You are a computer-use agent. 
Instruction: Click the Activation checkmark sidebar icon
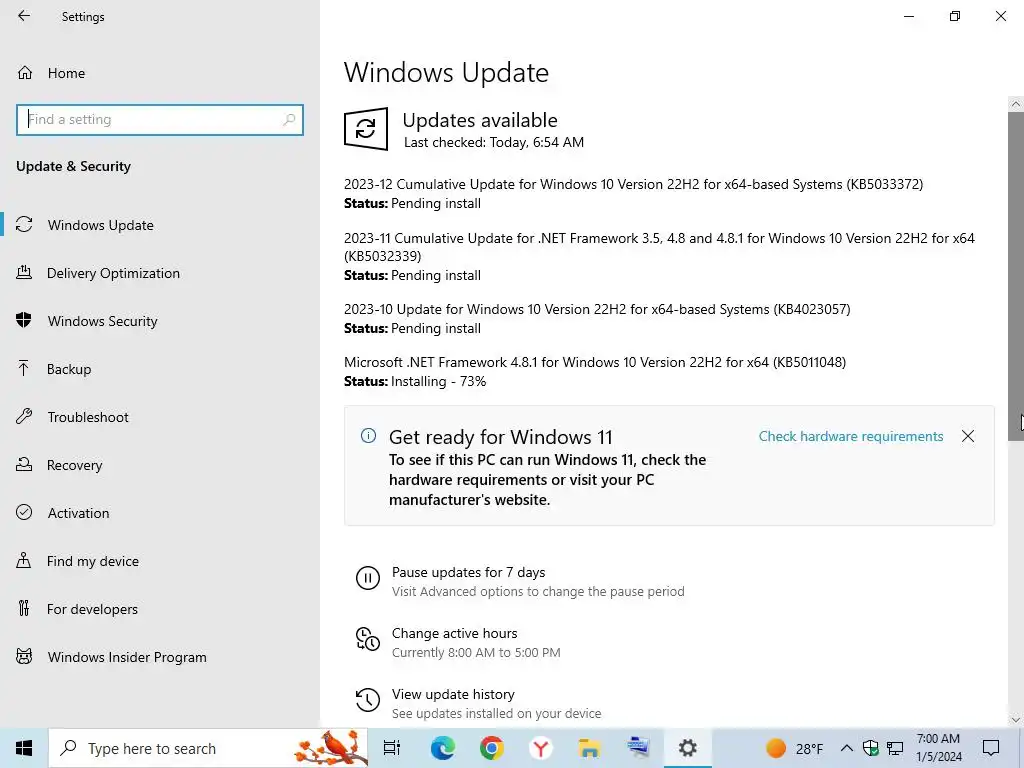[24, 513]
